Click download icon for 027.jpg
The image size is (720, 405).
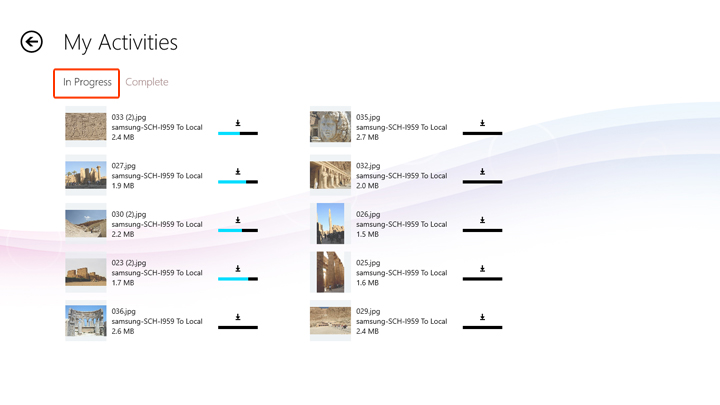tap(238, 172)
